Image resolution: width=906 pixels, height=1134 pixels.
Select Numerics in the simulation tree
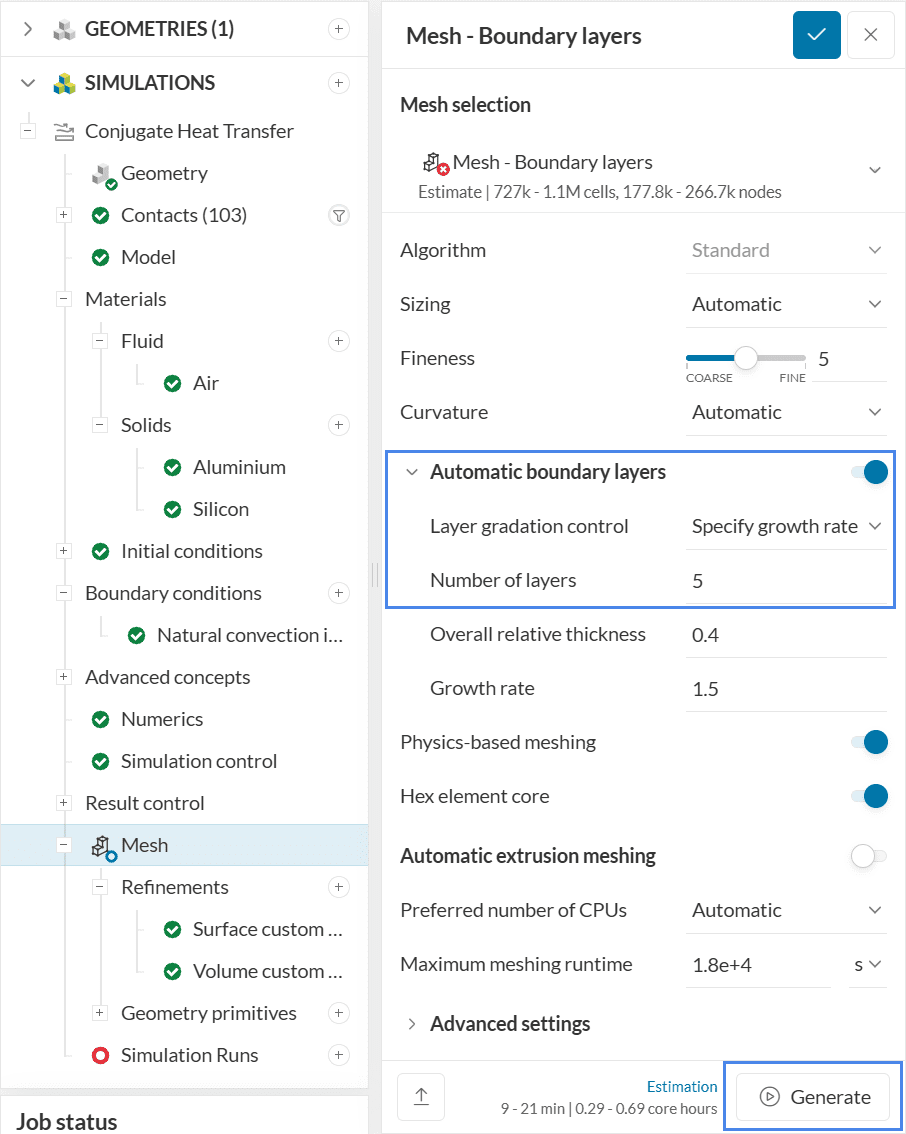point(161,719)
